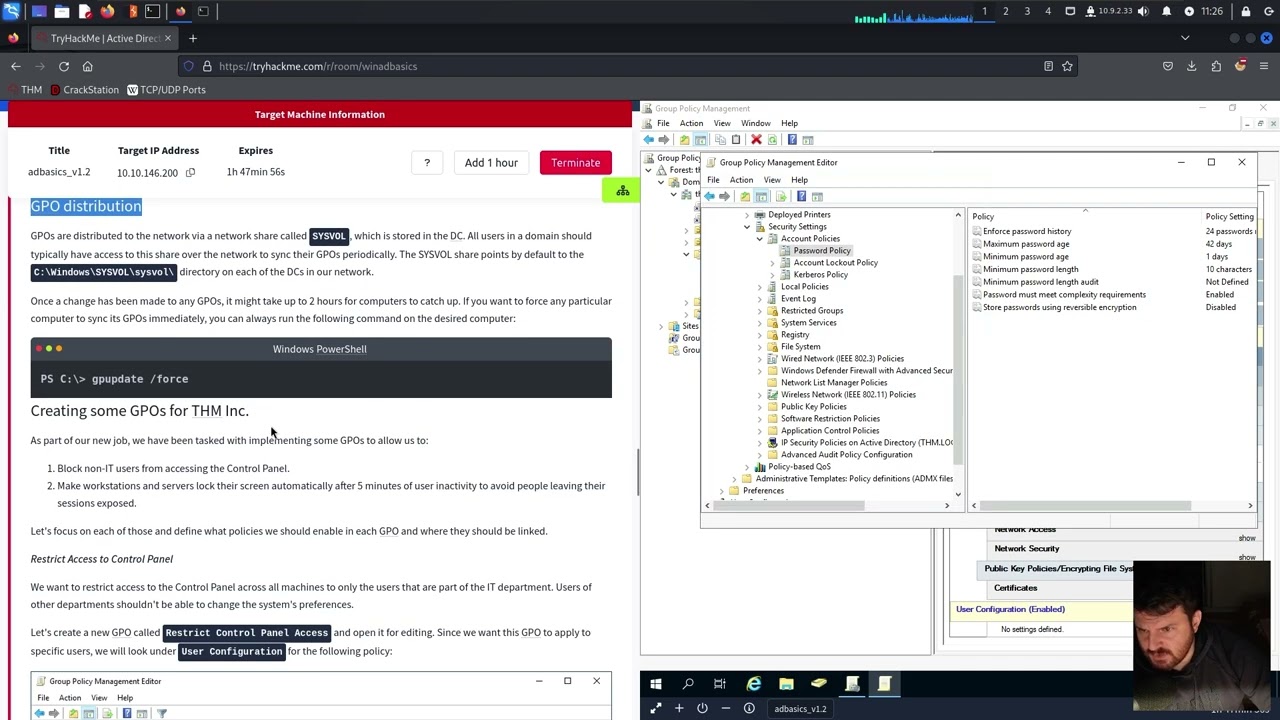Image resolution: width=1280 pixels, height=720 pixels.
Task: Click Back arrow in Group Policy Management toolbar
Action: tap(649, 139)
